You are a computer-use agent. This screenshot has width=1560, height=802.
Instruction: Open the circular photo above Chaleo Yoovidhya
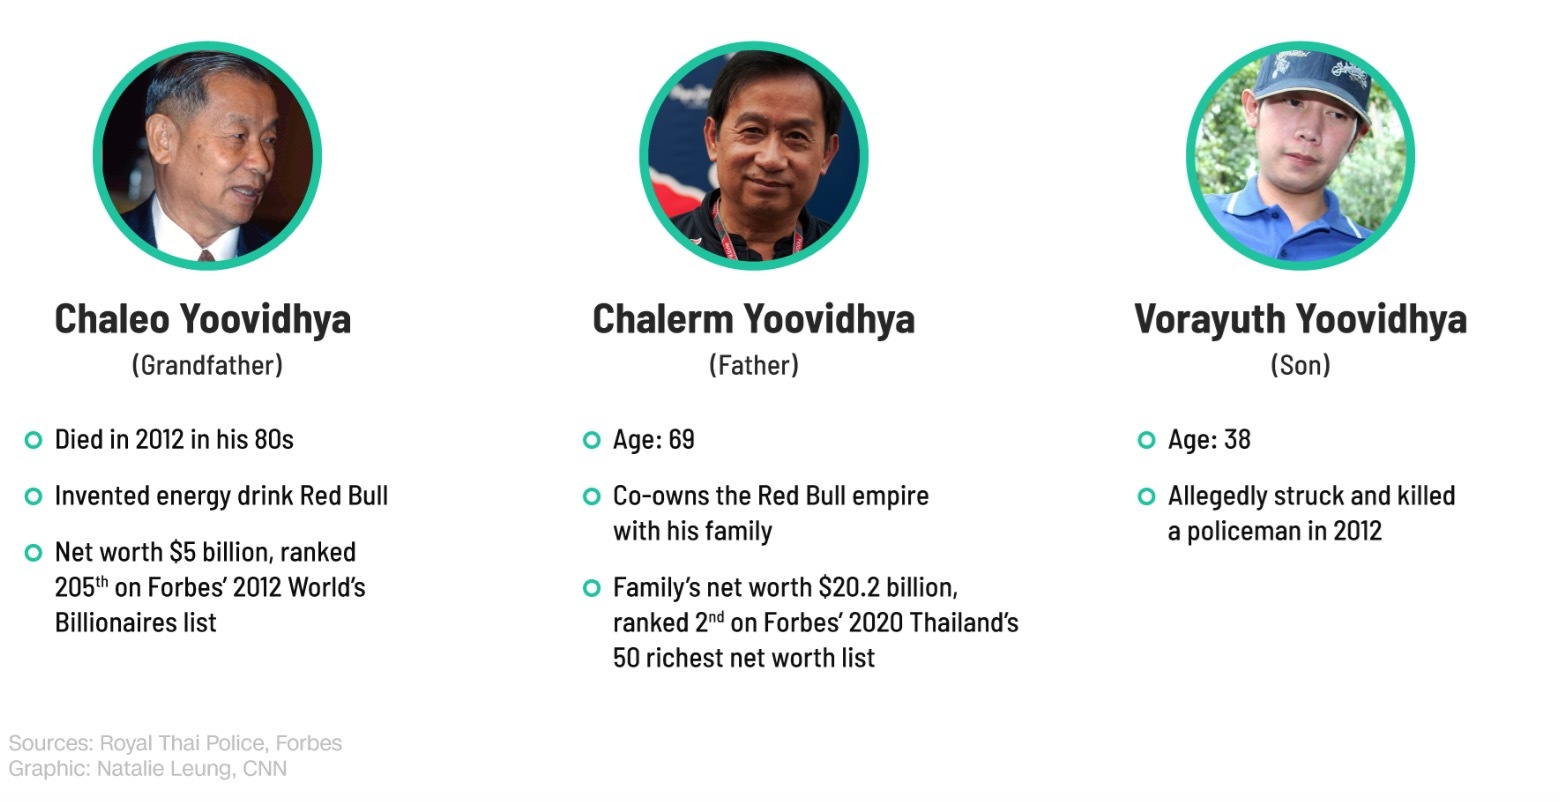point(207,156)
